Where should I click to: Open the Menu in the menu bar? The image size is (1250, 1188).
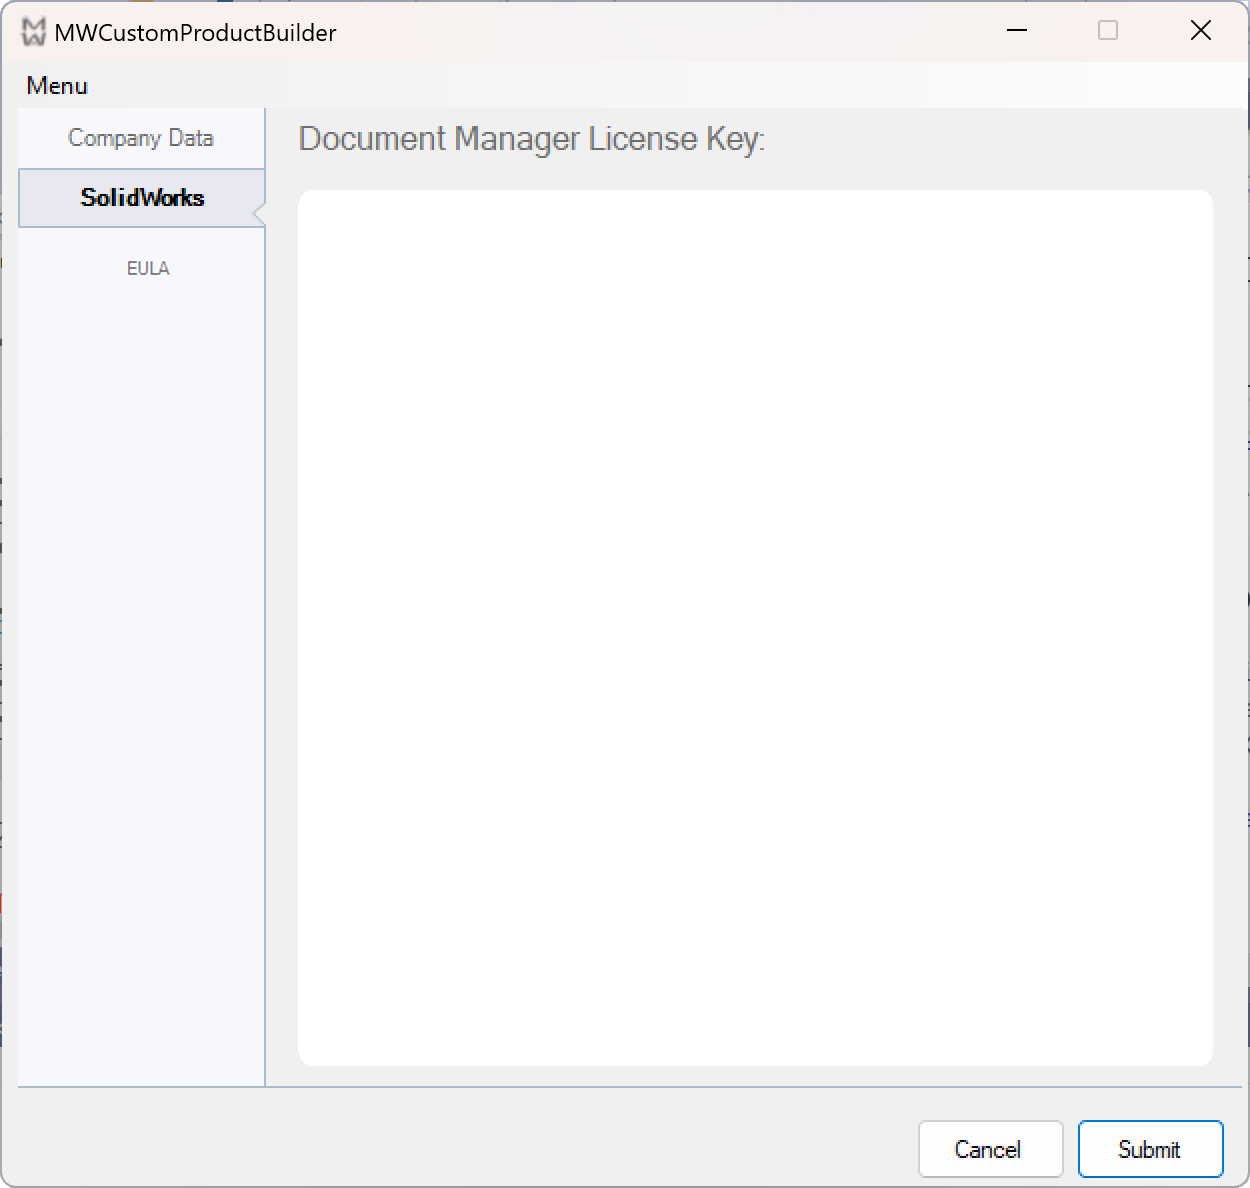[57, 86]
